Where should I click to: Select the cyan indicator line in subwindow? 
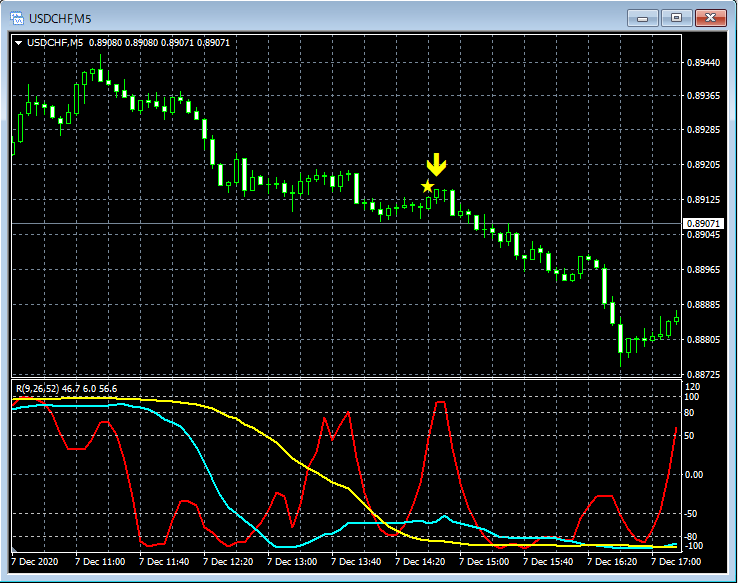click(220, 490)
